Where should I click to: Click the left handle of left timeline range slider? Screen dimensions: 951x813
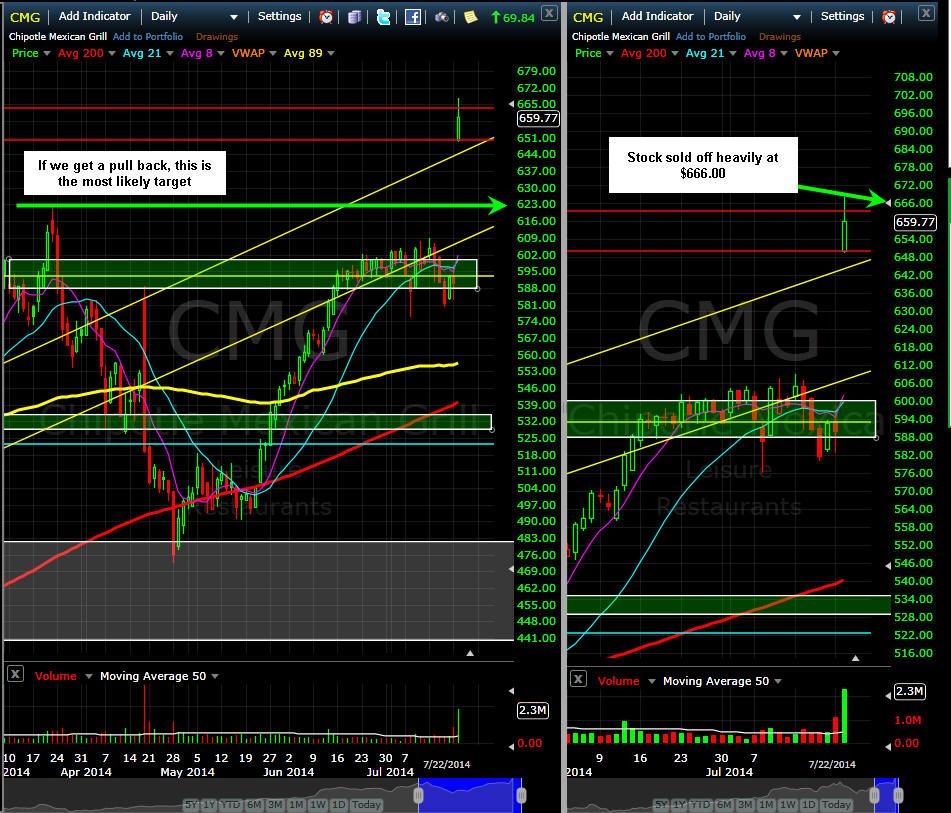tap(418, 795)
